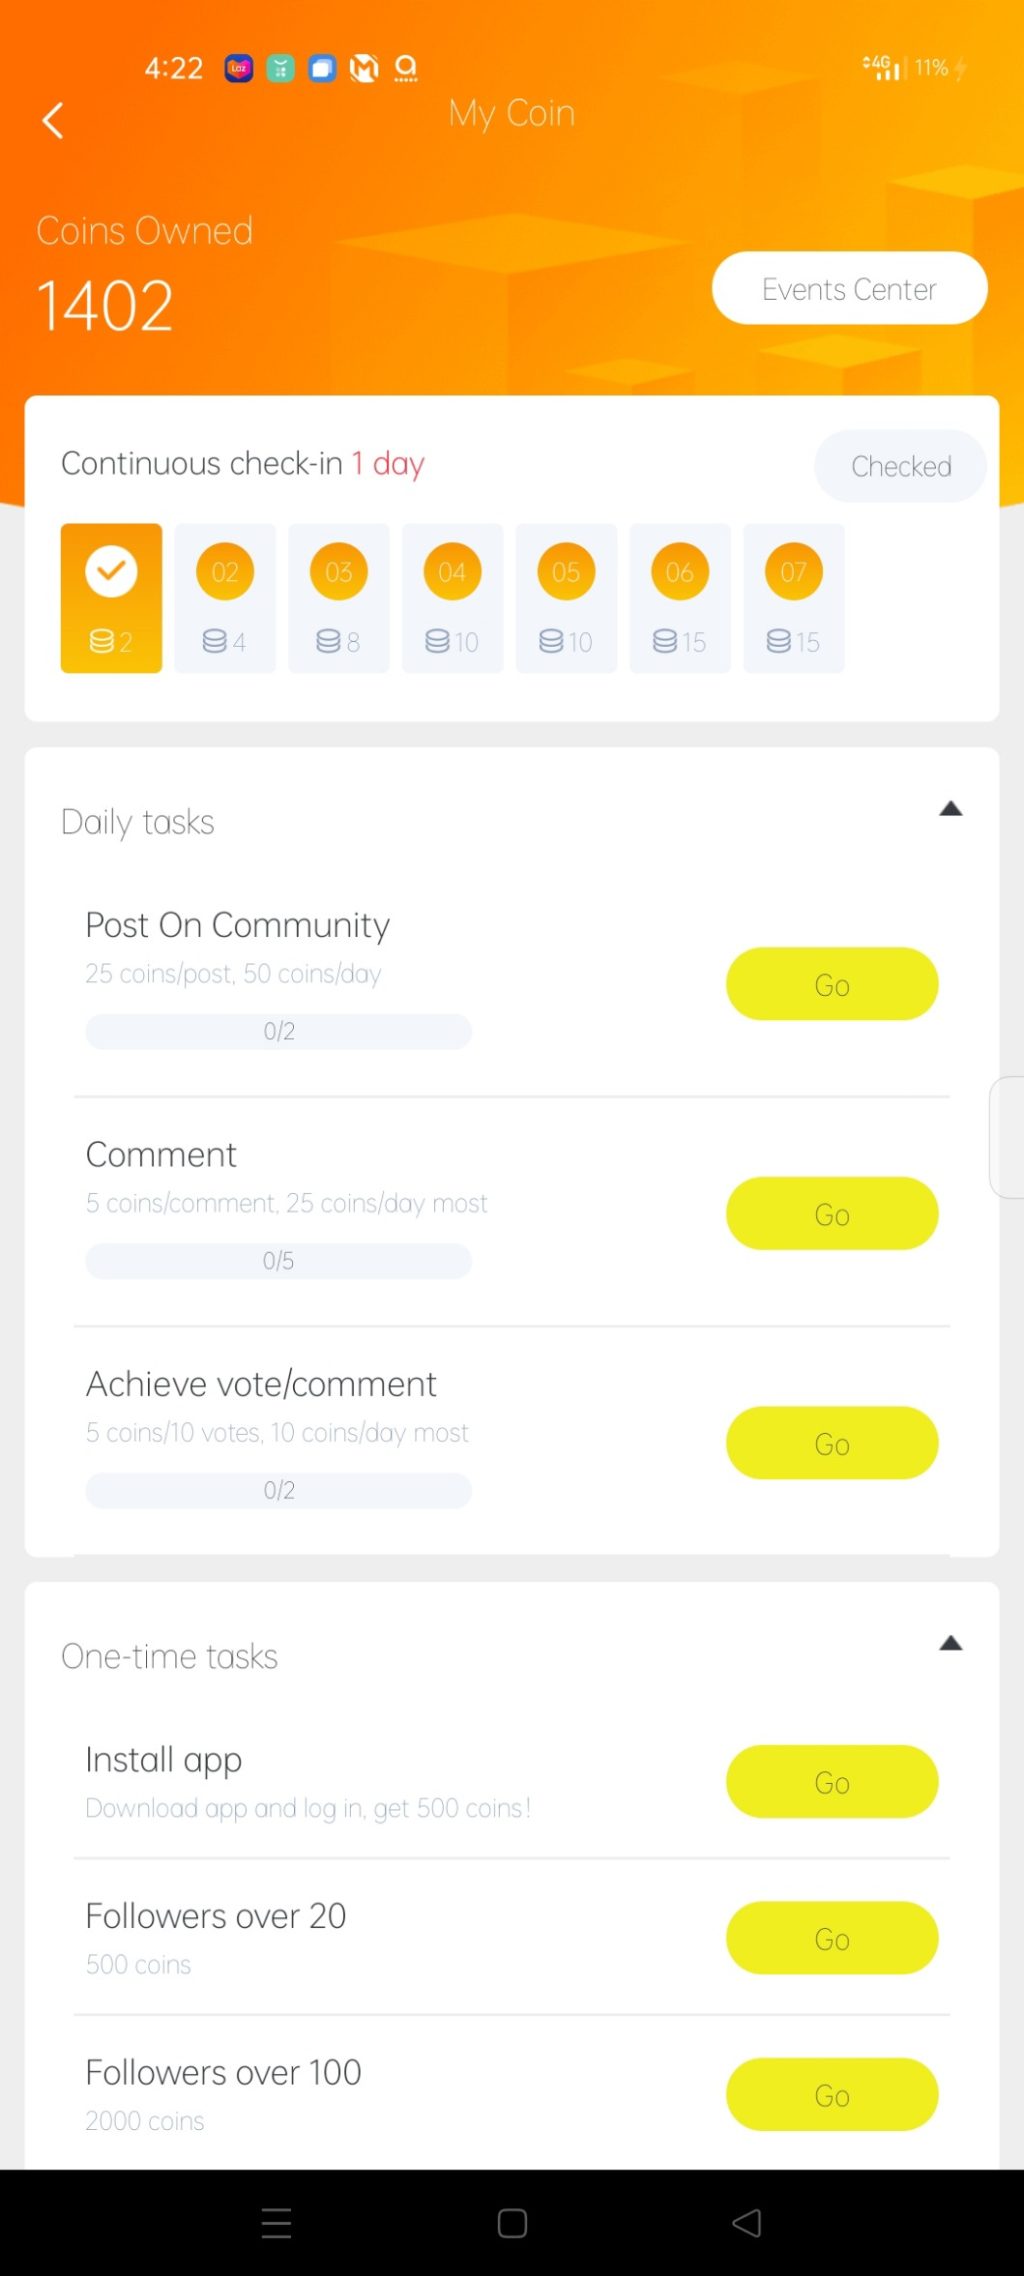Collapse the Daily tasks section
The image size is (1024, 2276).
[x=950, y=809]
